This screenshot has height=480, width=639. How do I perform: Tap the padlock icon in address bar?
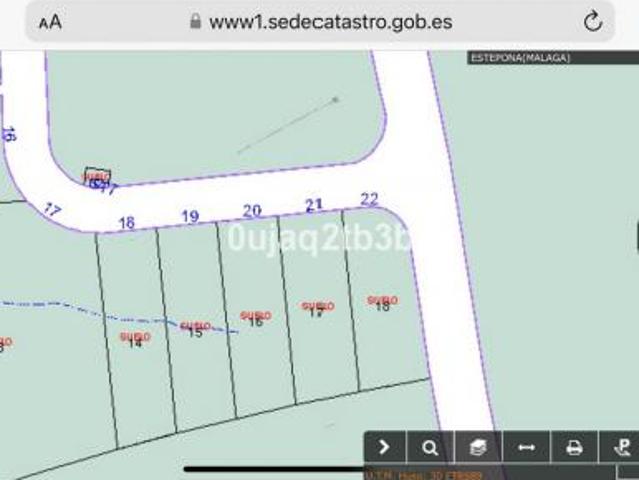click(x=196, y=21)
